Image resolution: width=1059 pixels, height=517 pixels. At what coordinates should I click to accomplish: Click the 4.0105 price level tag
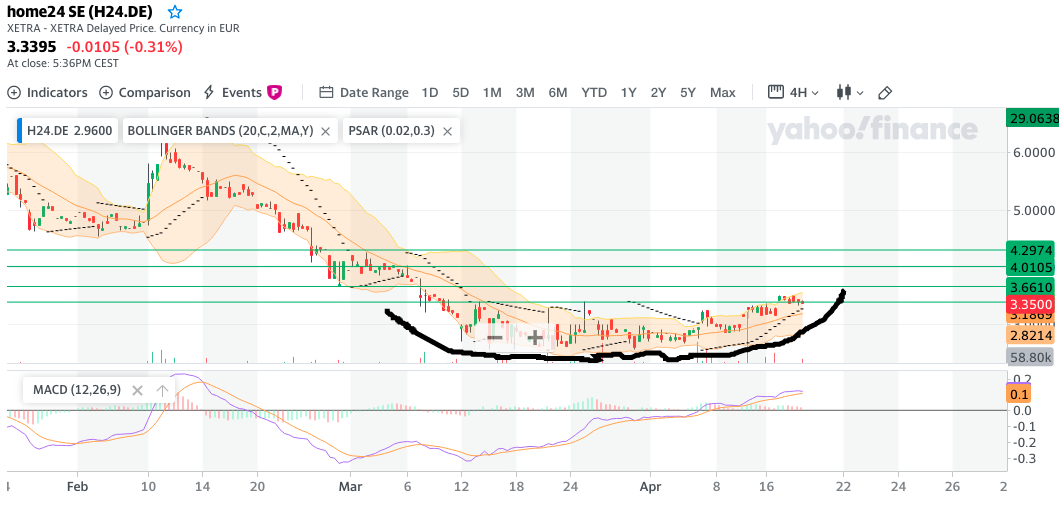1029,267
